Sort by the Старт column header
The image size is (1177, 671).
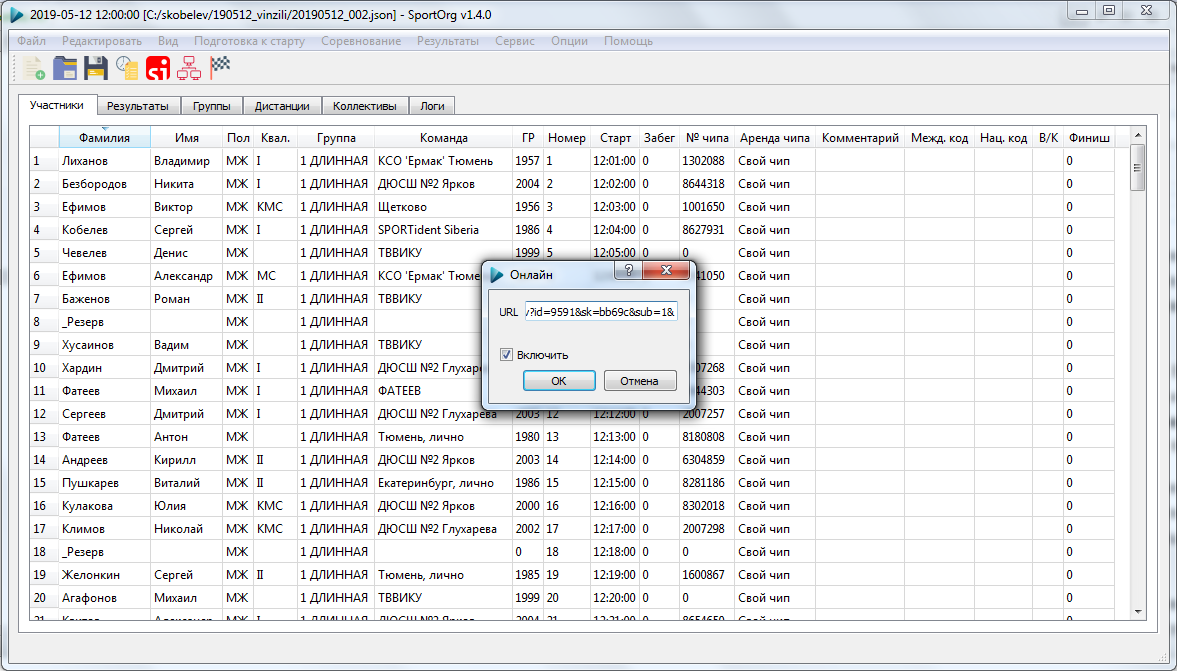[616, 137]
